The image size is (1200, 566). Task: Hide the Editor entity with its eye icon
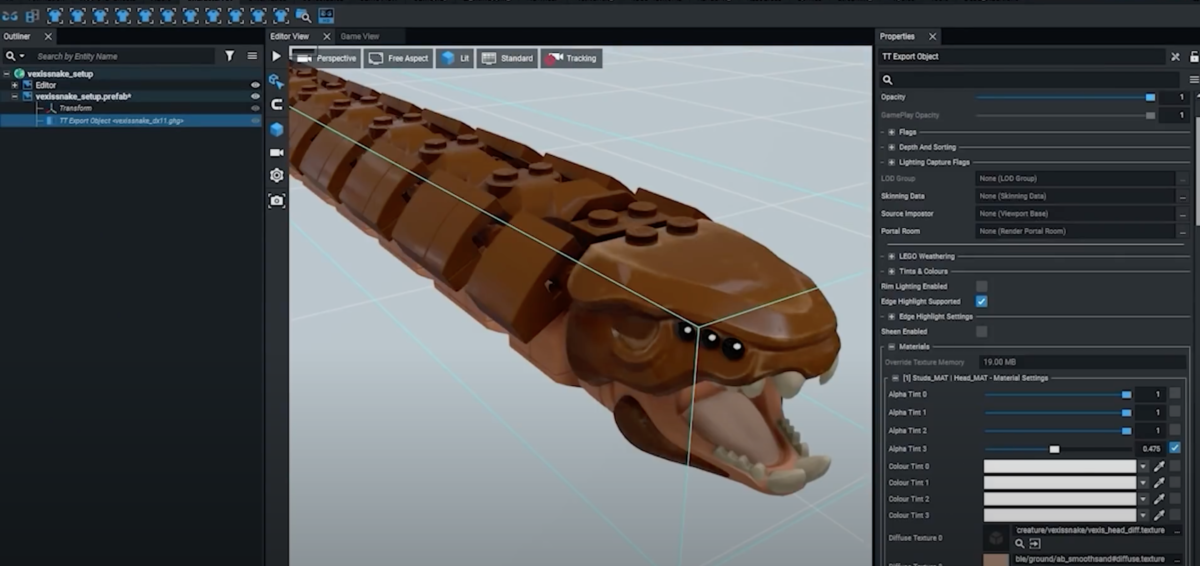255,85
